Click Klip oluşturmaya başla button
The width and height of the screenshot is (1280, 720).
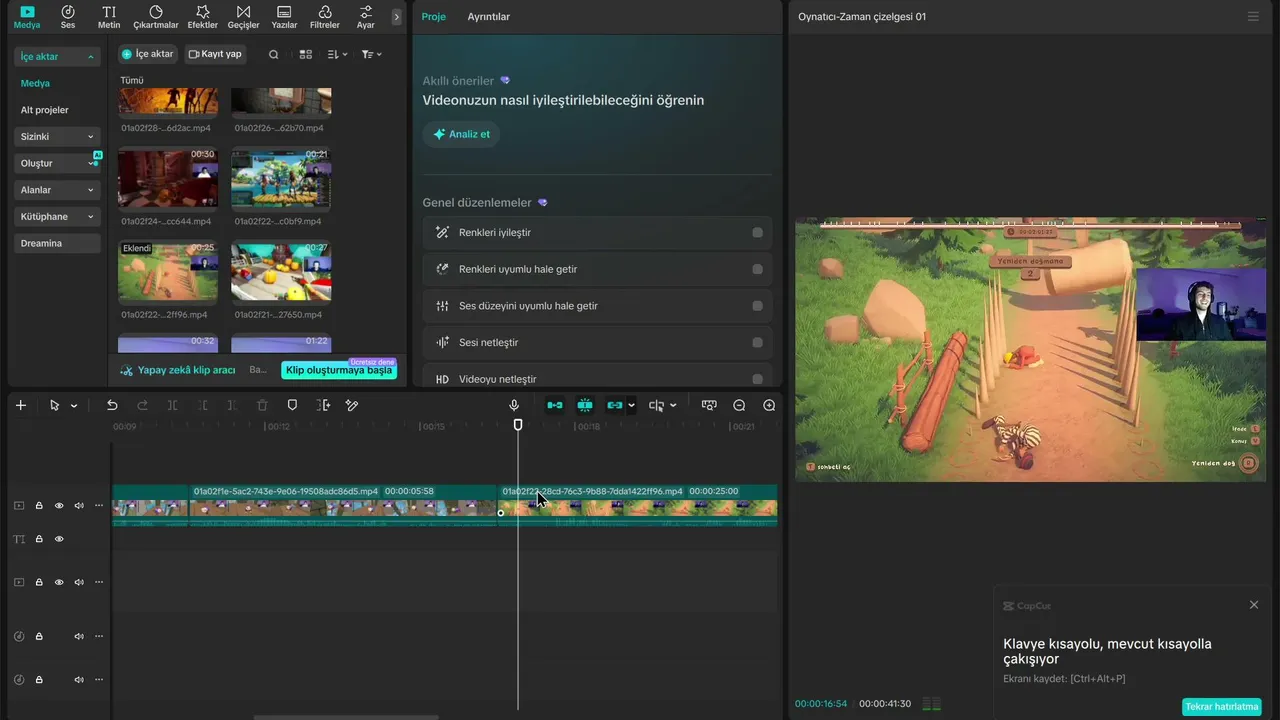click(339, 370)
